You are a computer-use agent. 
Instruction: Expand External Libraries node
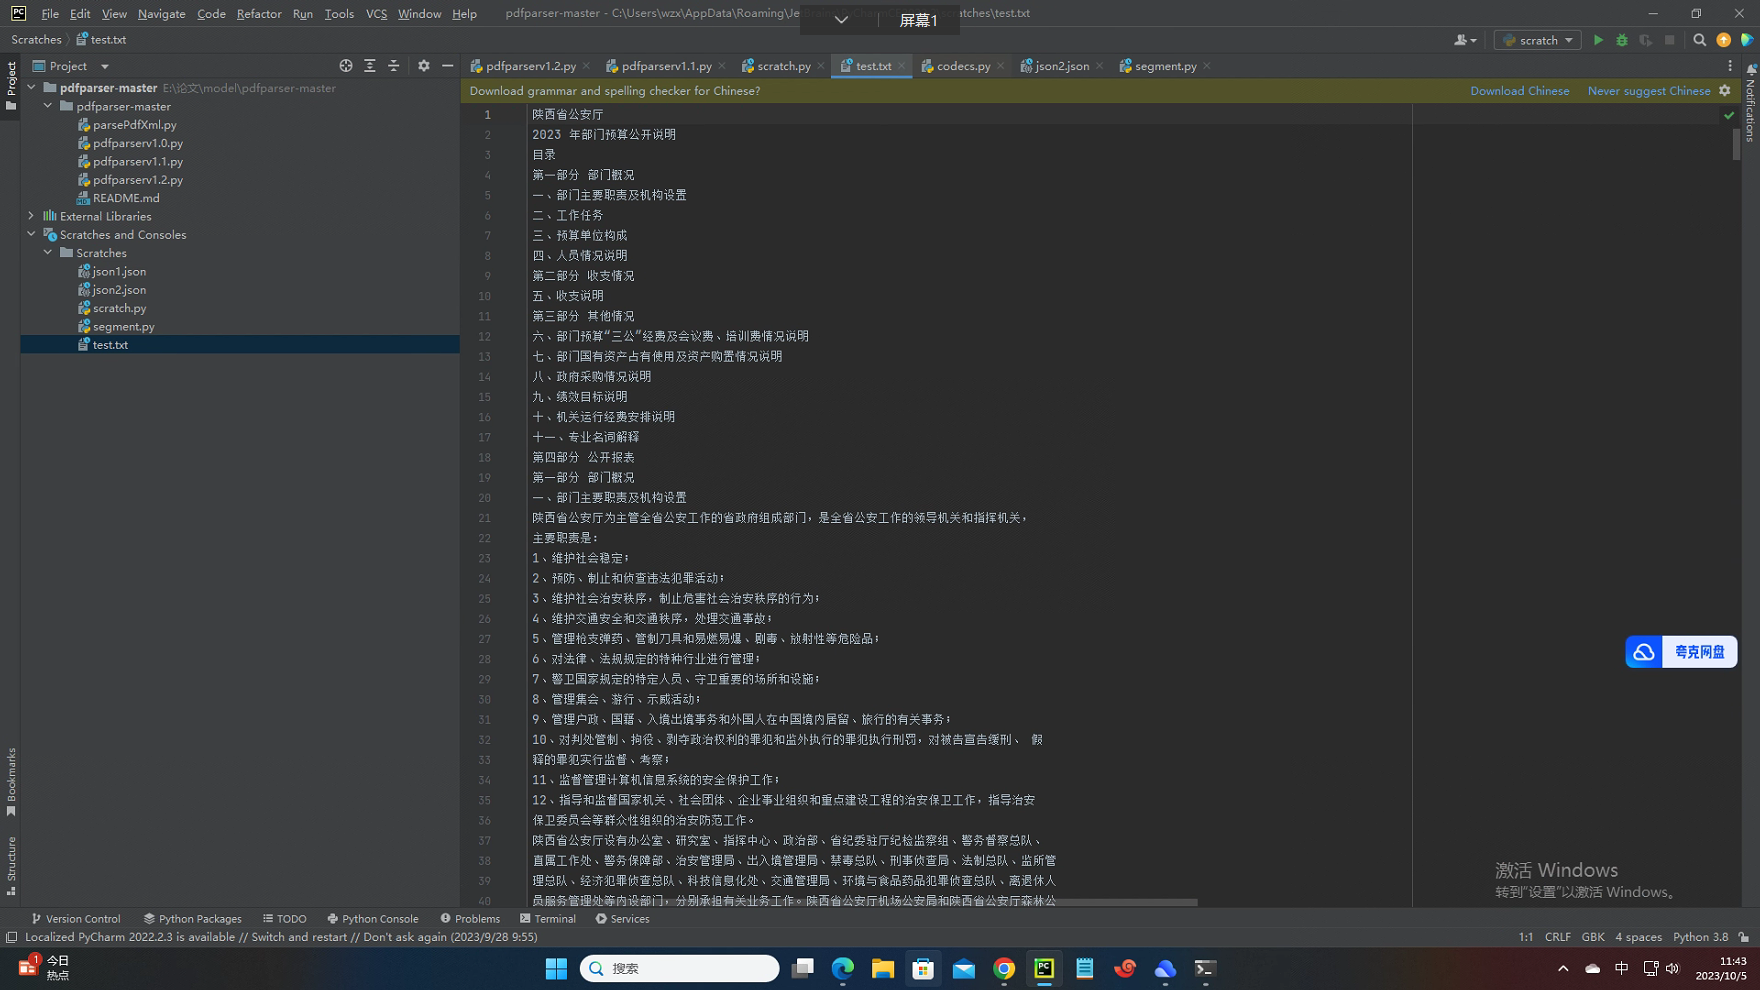[31, 216]
